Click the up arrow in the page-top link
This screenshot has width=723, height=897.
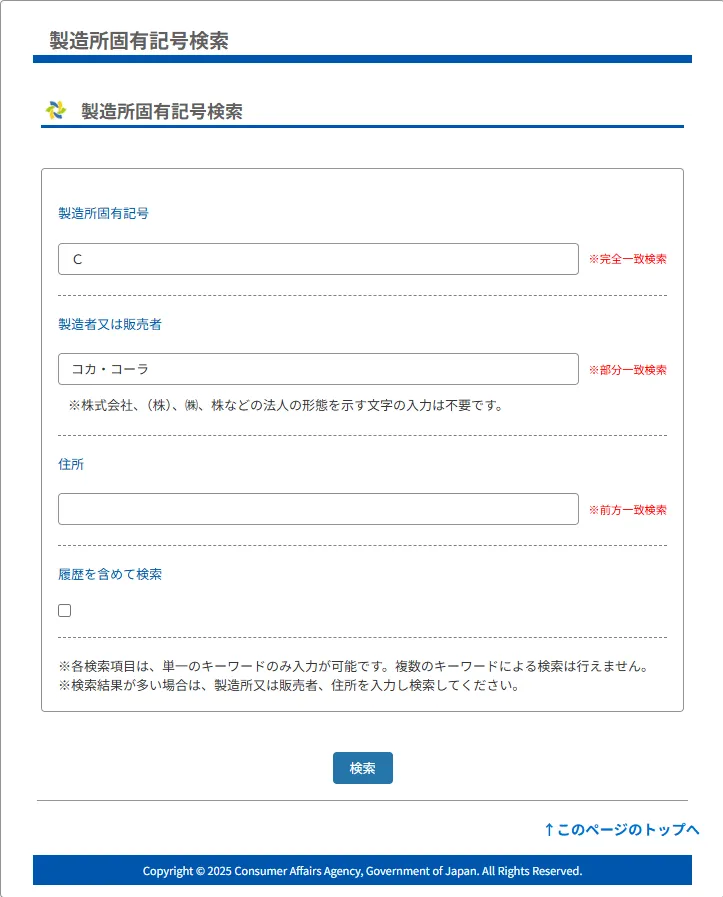[x=549, y=829]
